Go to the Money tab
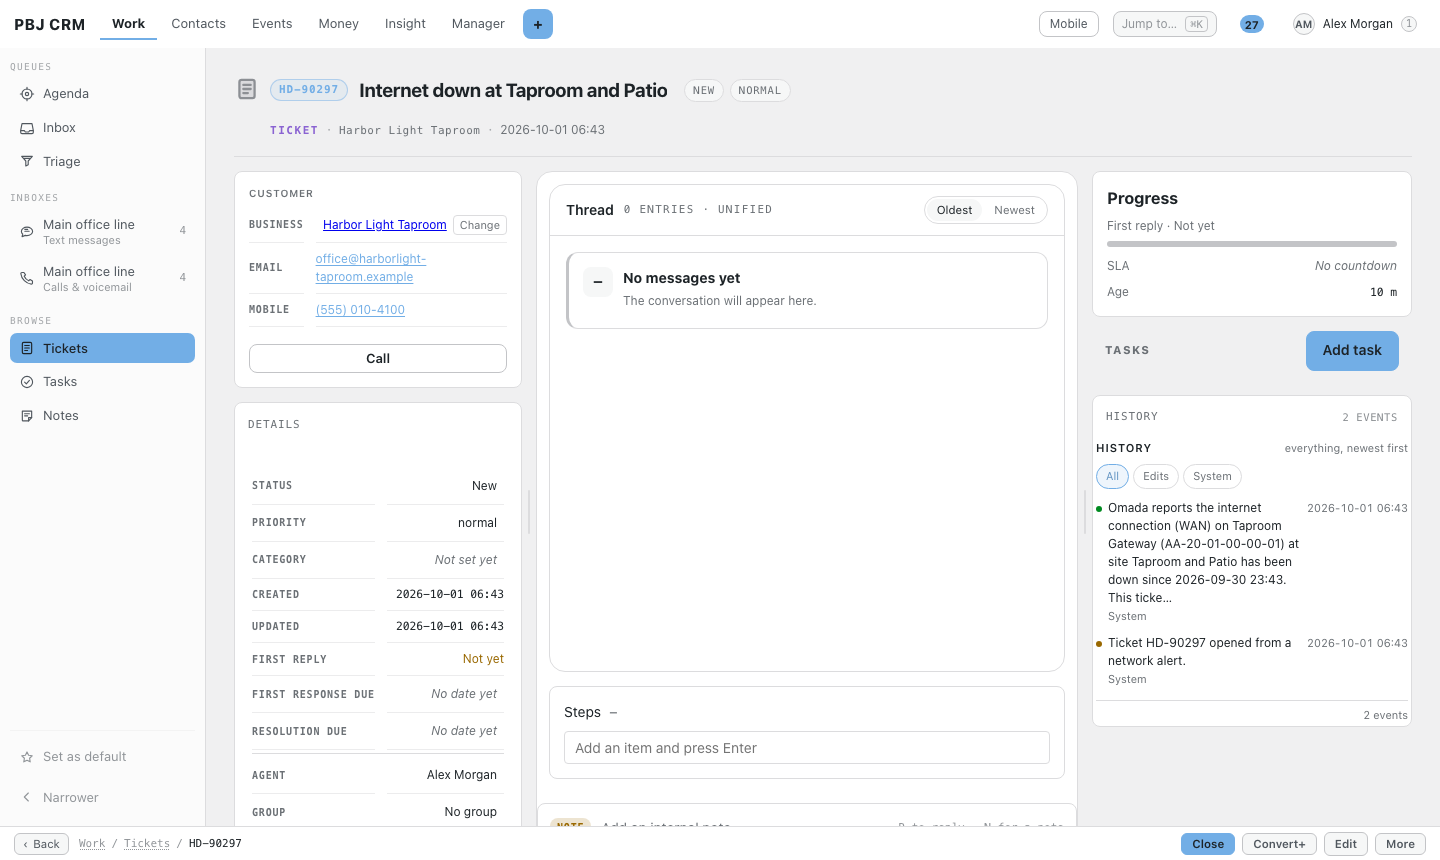 [338, 24]
